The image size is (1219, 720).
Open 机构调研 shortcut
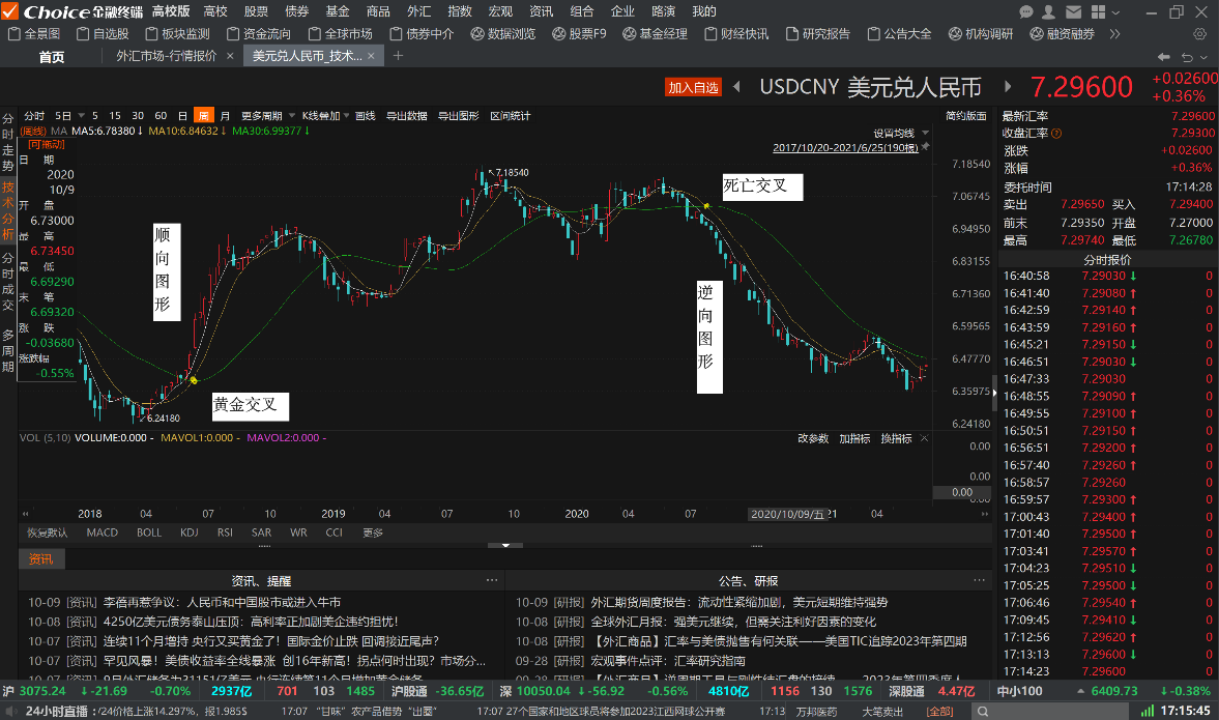click(980, 34)
